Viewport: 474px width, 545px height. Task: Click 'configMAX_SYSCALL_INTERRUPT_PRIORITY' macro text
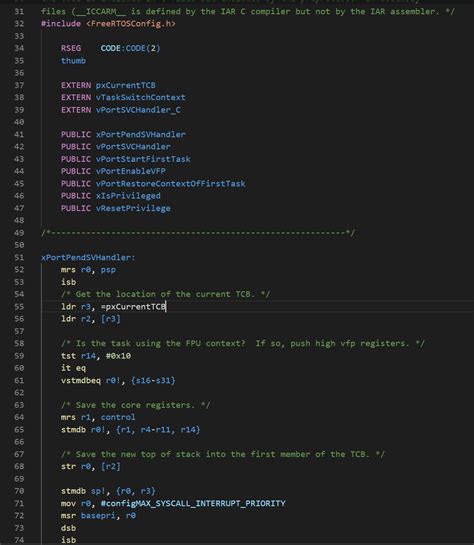tap(196, 504)
